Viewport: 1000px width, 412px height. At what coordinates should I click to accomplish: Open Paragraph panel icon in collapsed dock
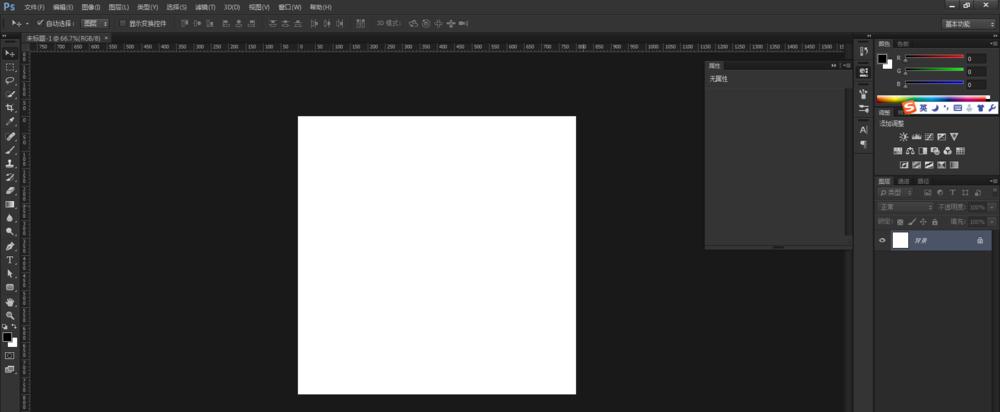click(x=864, y=144)
